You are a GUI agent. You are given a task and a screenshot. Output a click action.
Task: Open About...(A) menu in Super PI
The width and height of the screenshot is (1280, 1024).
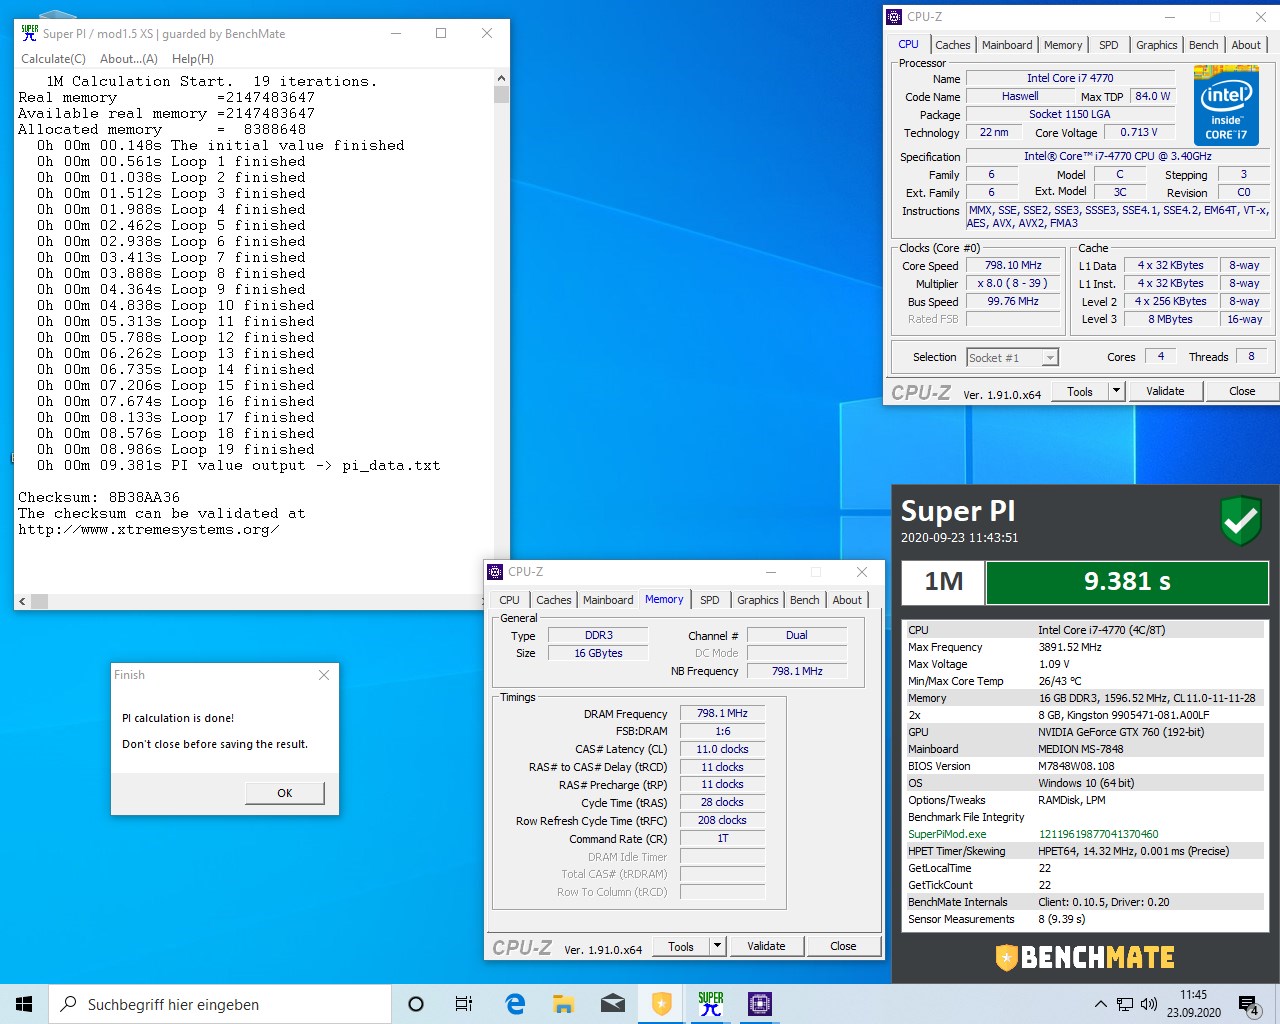129,59
